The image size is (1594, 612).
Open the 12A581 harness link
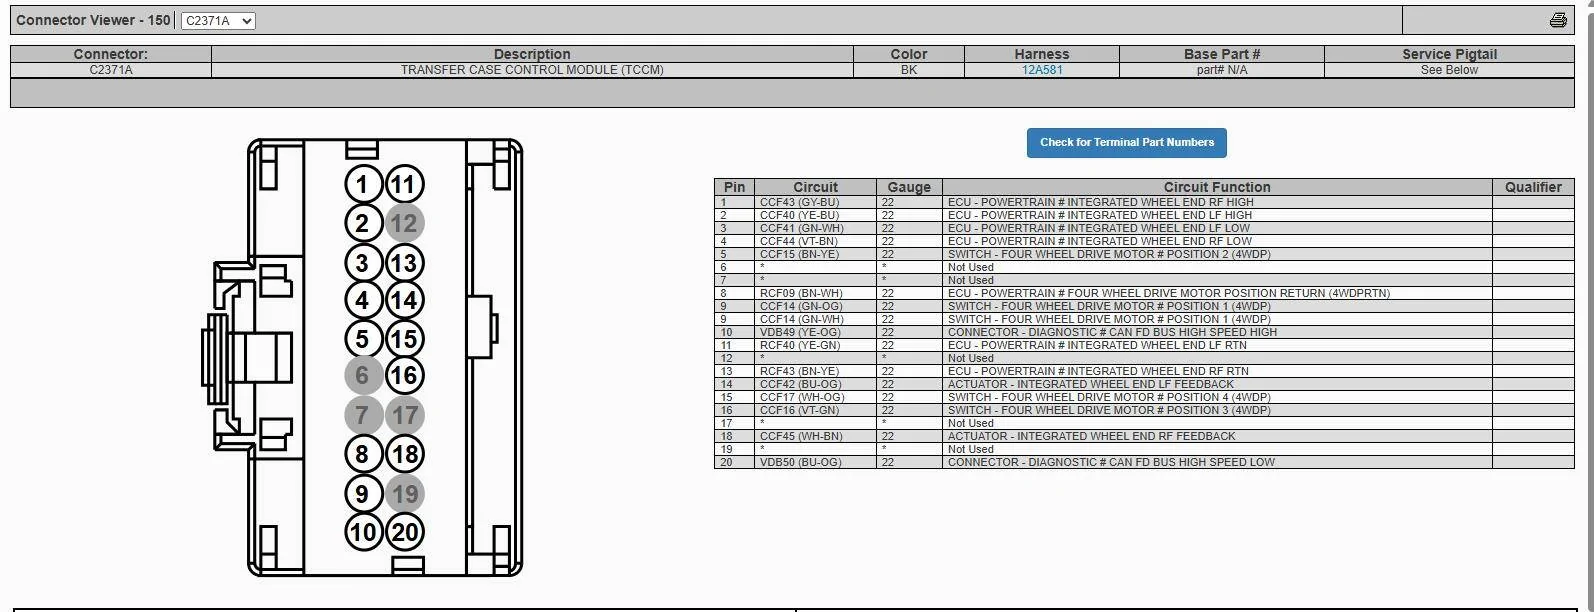click(x=1042, y=70)
